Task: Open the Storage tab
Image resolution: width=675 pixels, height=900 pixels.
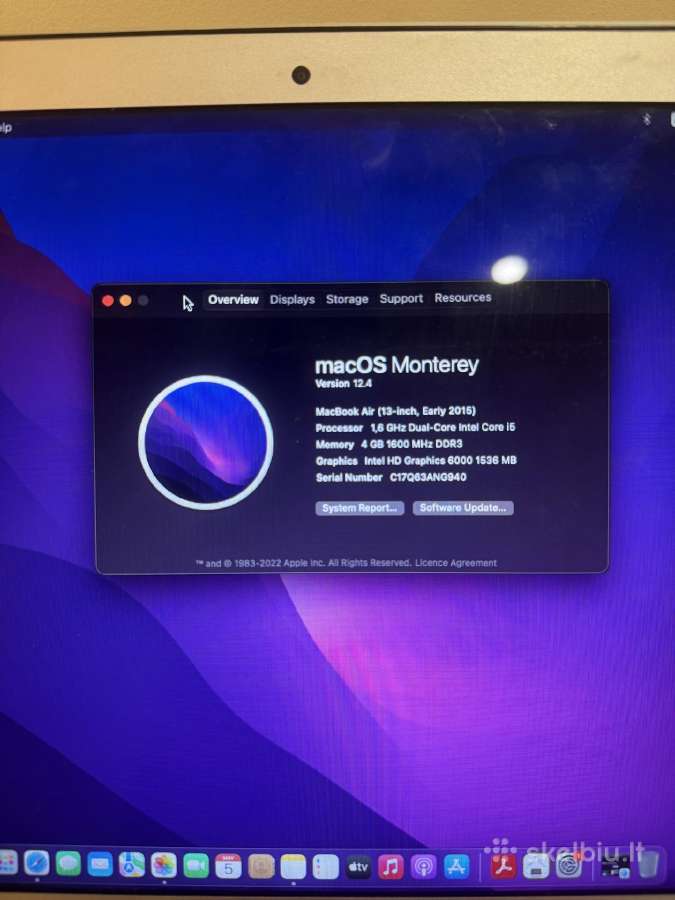Action: click(x=347, y=299)
